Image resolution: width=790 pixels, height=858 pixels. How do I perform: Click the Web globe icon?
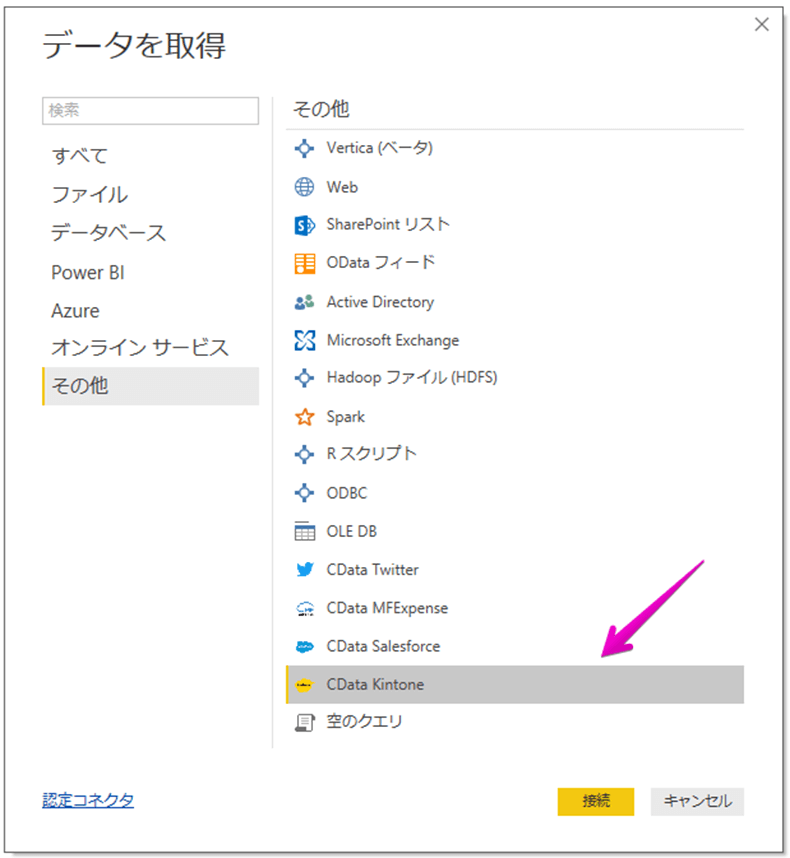point(304,187)
